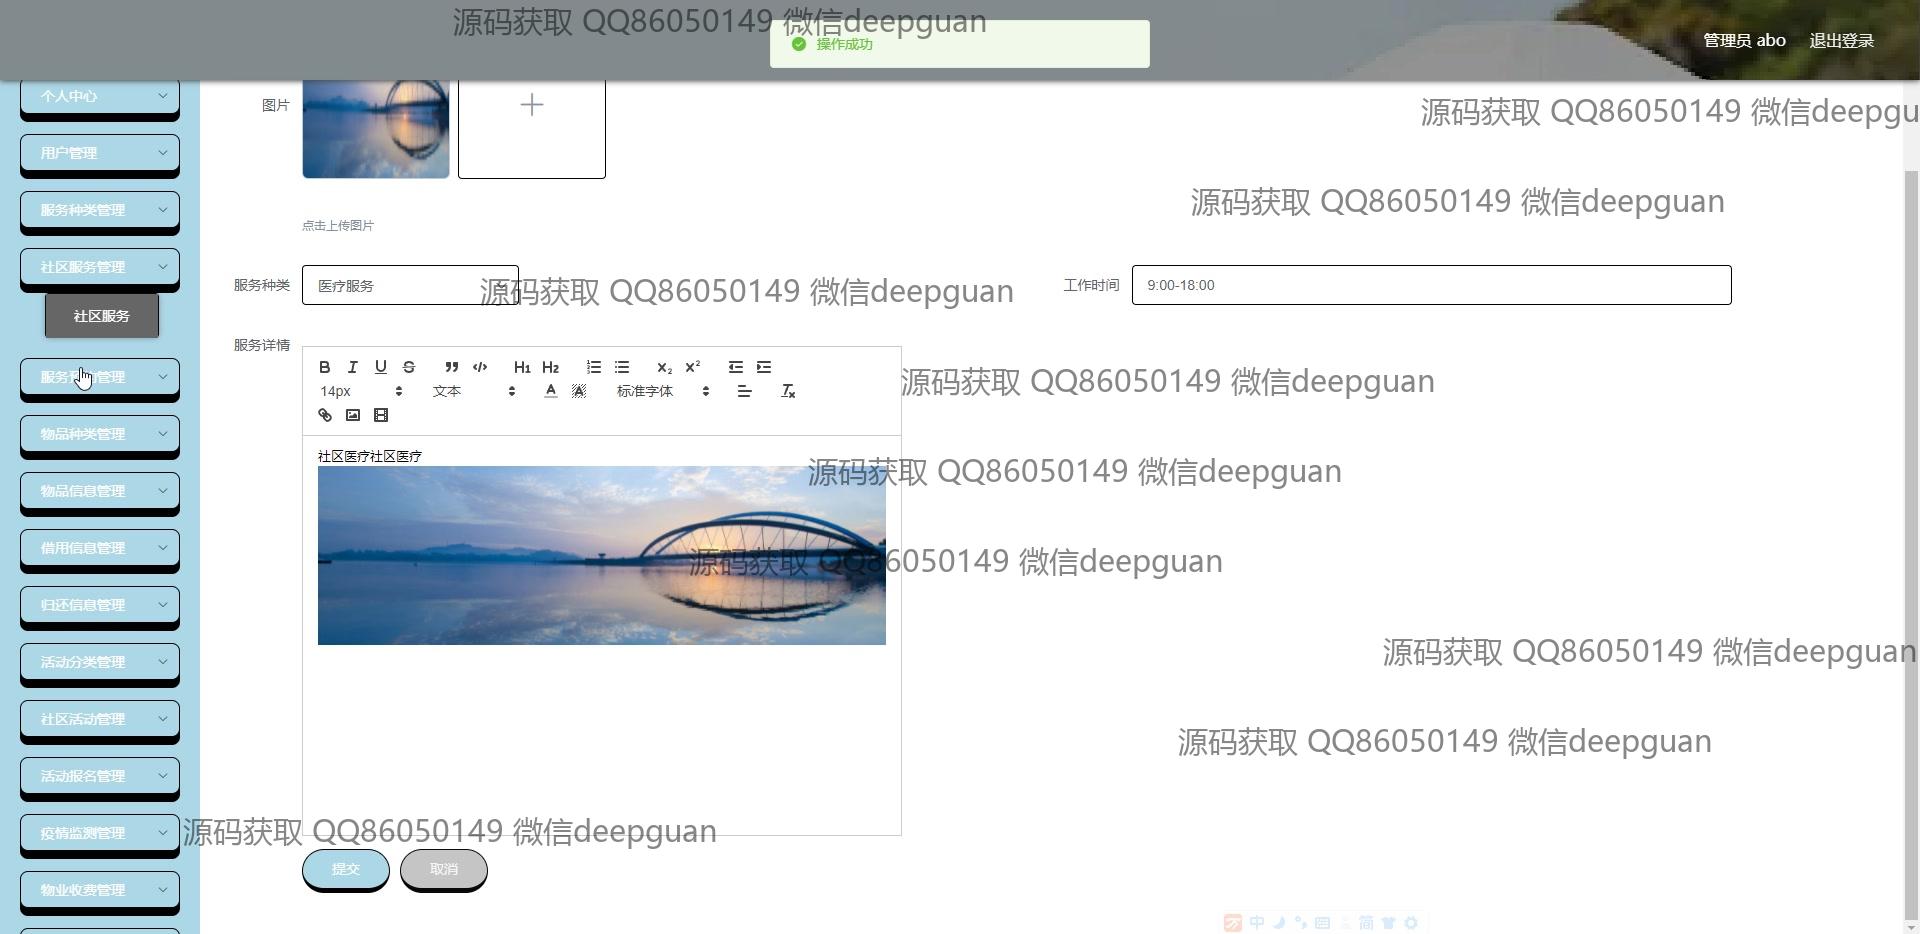1920x934 pixels.
Task: Open the 文本 heading style dropdown
Action: [474, 391]
